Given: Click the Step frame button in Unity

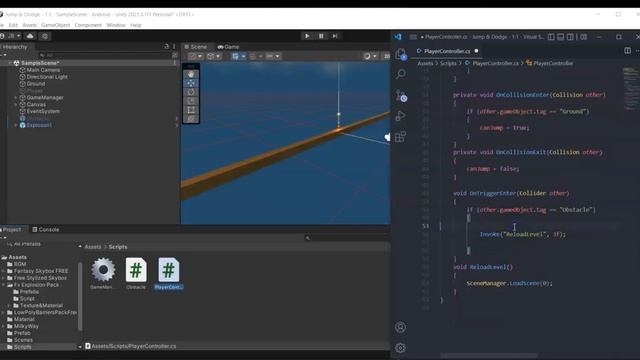Looking at the screenshot, I should tap(335, 36).
